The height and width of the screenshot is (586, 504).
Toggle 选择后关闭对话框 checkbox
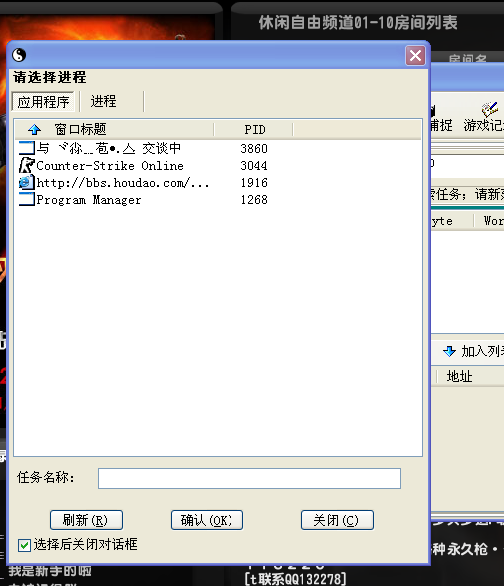[24, 545]
